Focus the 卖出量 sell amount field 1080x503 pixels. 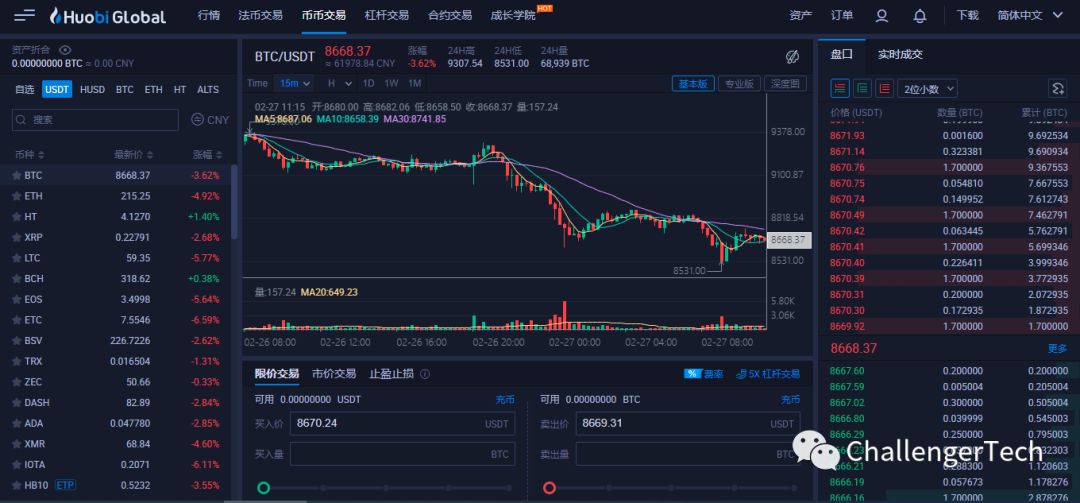point(688,454)
